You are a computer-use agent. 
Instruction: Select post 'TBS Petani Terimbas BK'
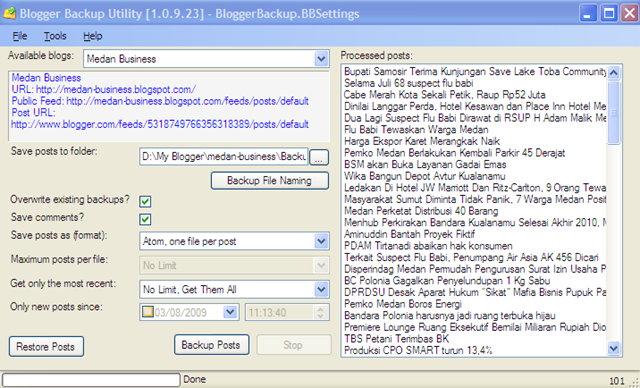[397, 339]
